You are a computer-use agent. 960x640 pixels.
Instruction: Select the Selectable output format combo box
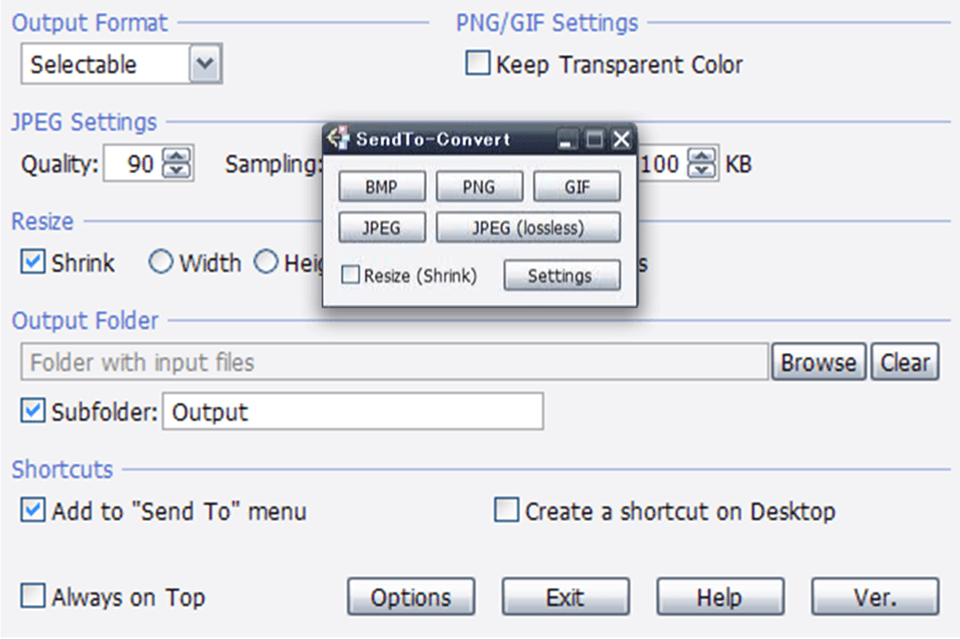tap(121, 64)
